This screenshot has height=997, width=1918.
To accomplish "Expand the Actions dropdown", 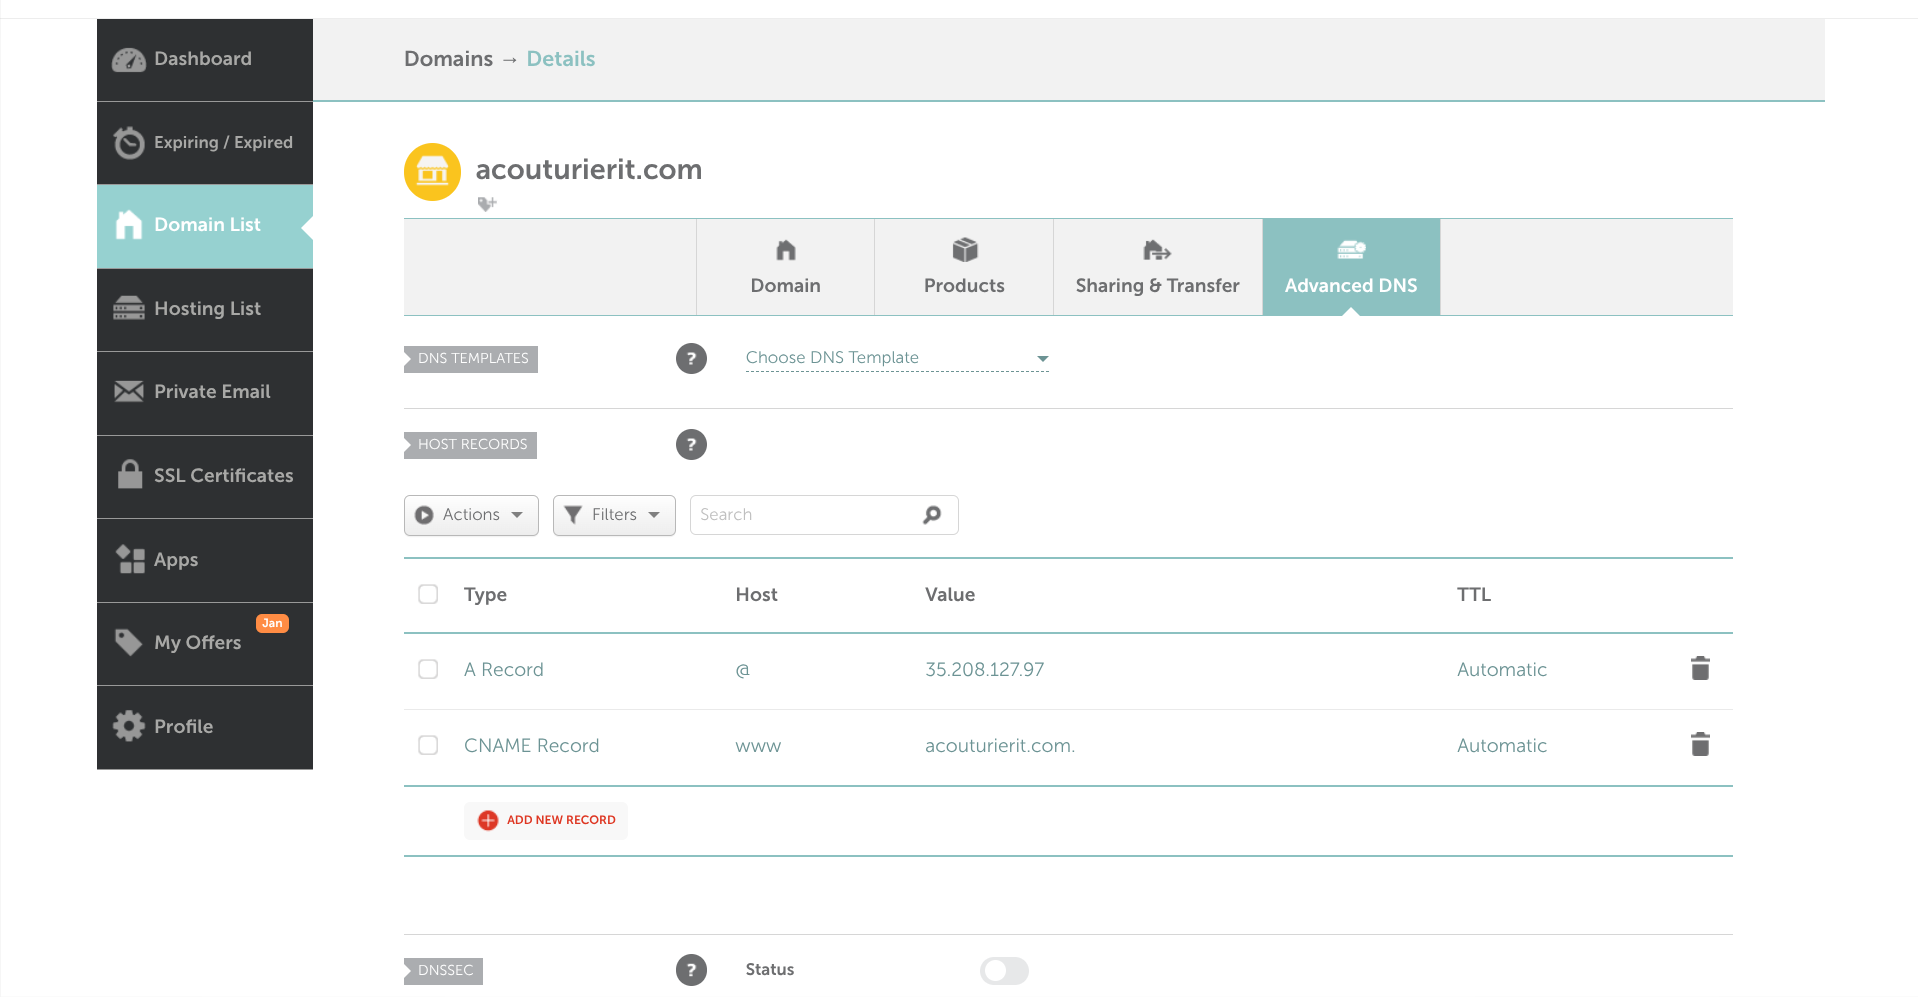I will tap(471, 515).
